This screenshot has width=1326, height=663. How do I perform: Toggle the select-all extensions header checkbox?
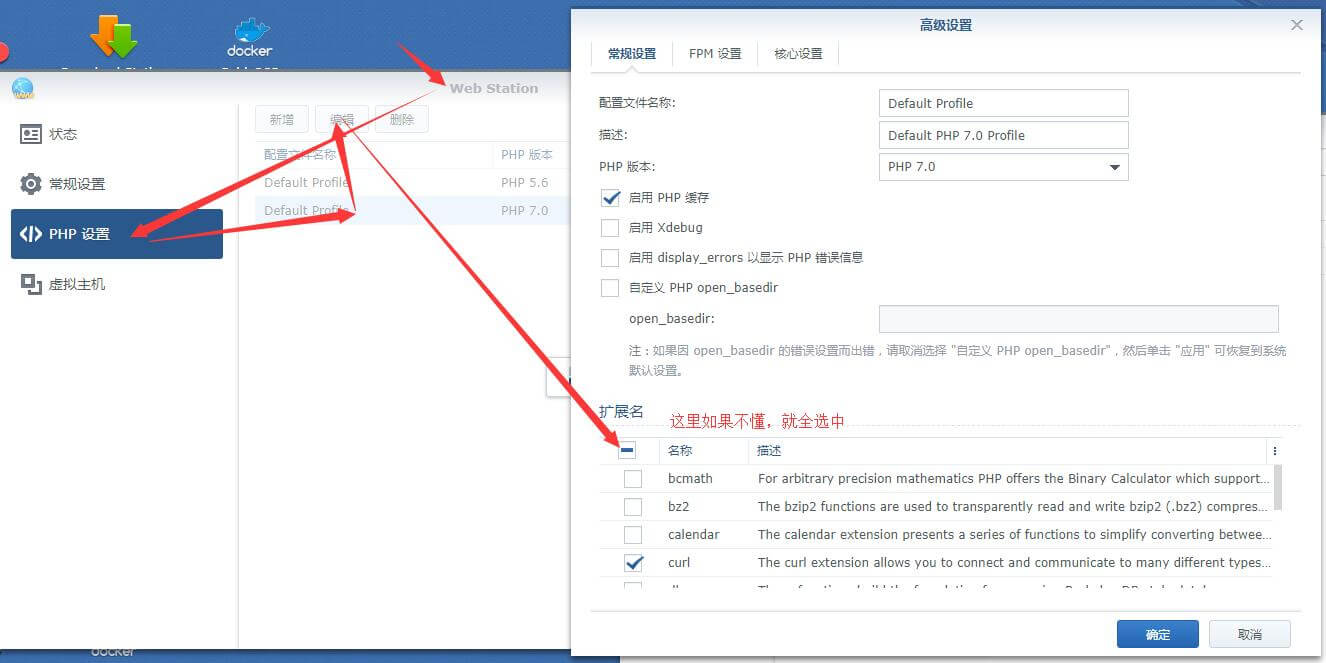click(627, 451)
